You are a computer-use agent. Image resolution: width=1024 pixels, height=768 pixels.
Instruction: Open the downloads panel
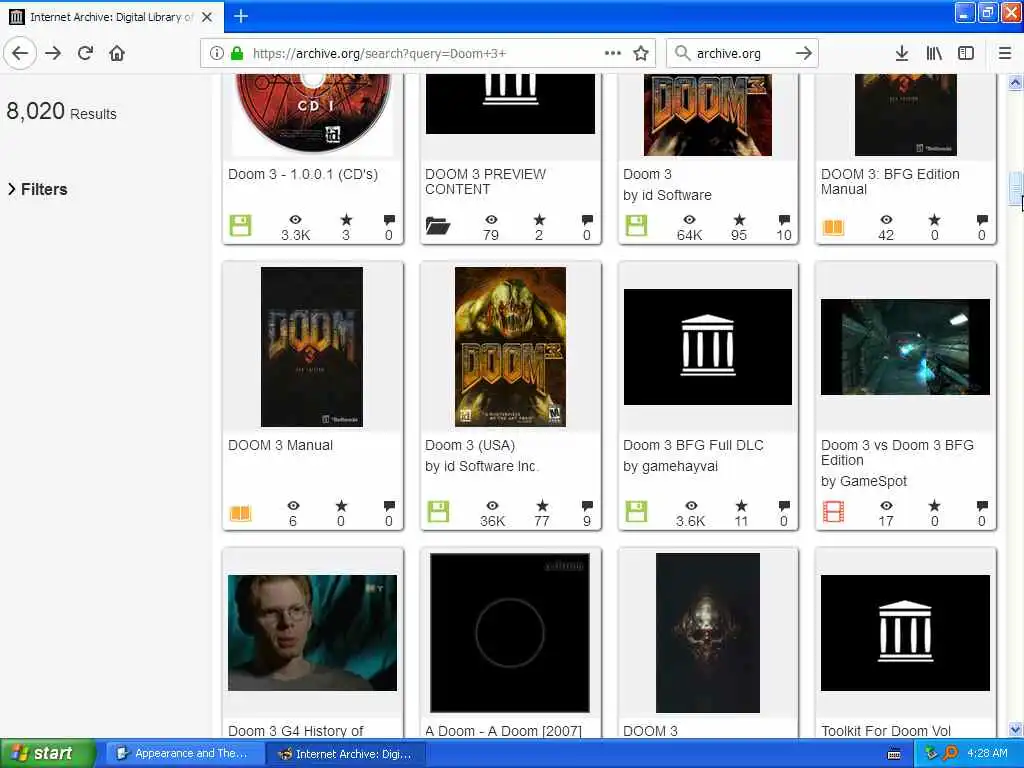point(901,53)
